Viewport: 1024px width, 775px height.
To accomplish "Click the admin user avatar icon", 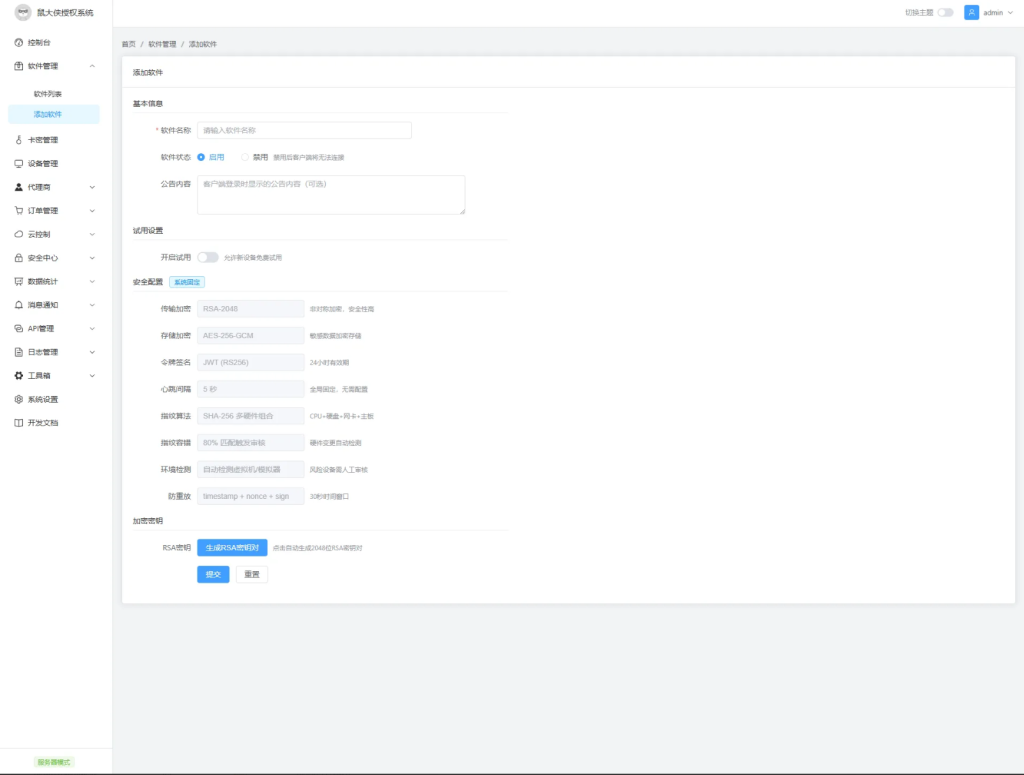I will 971,13.
